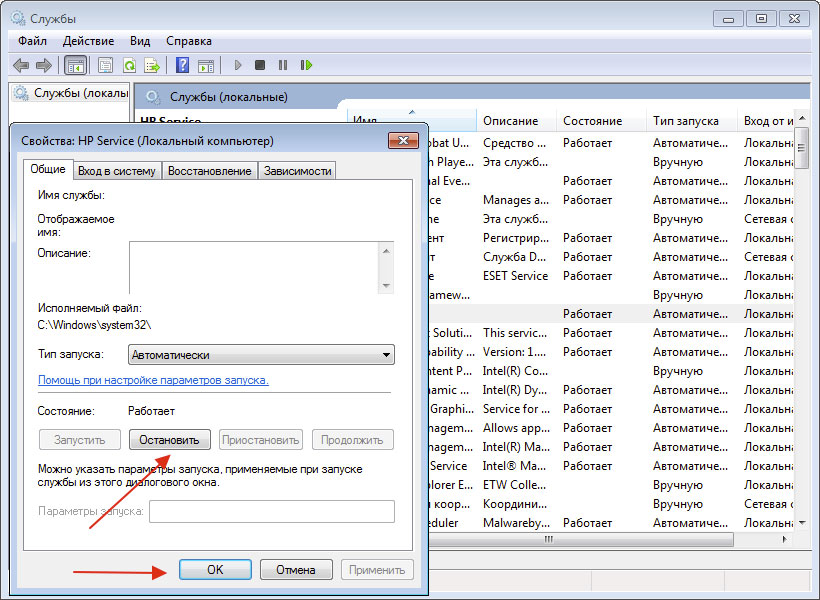Click the Приостановить button
This screenshot has height=600, width=820.
[x=260, y=440]
